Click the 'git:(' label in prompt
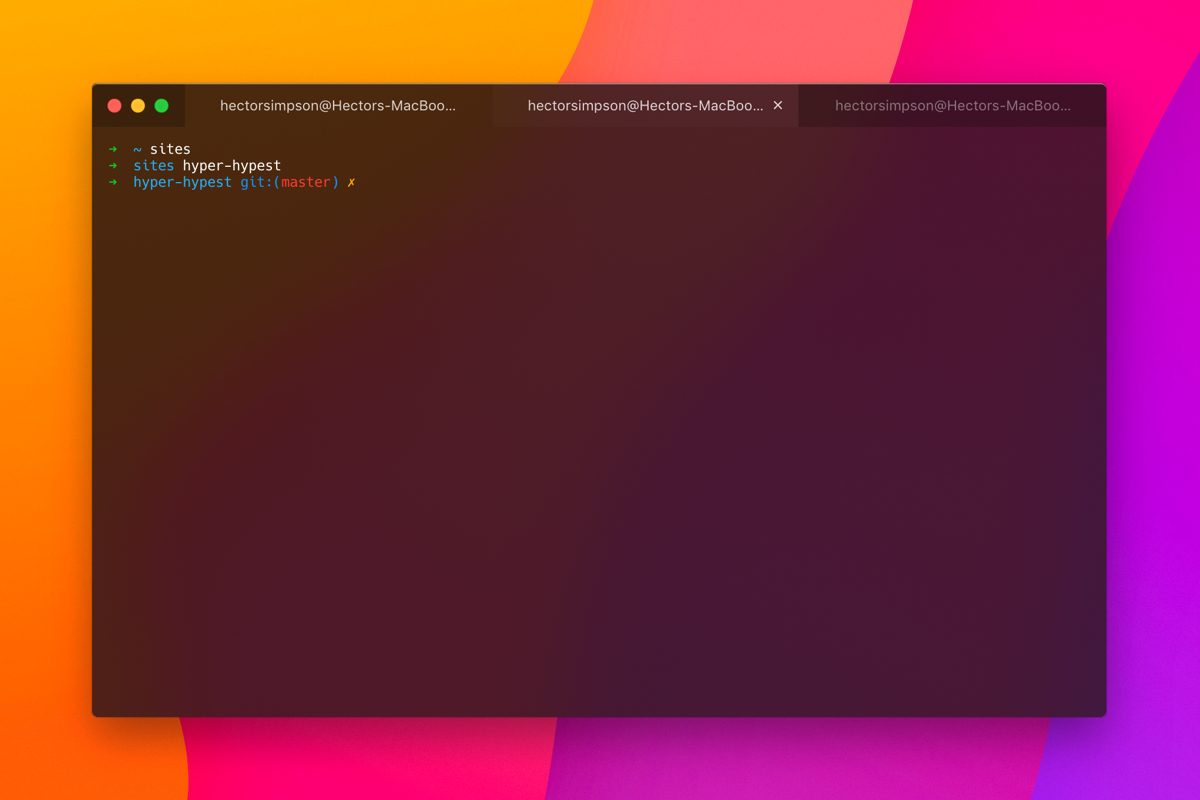 261,182
